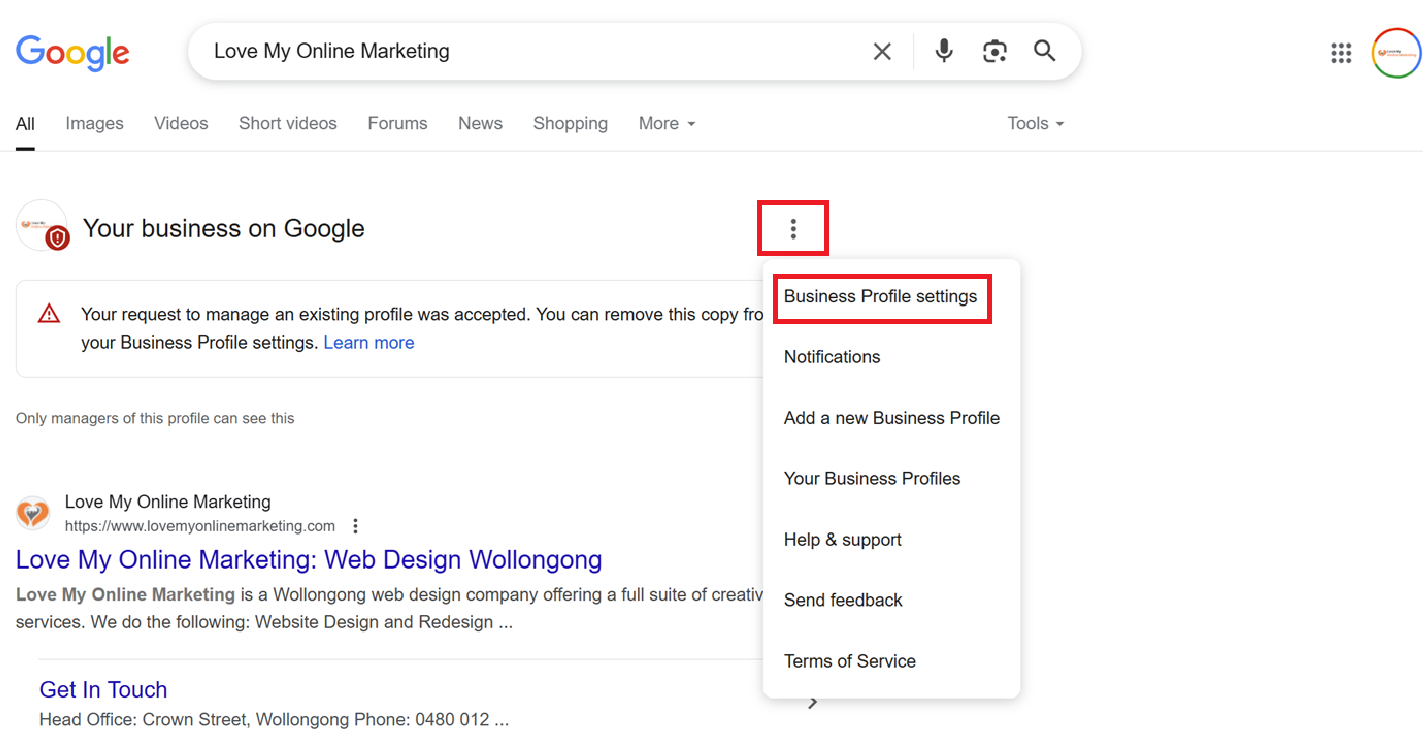The image size is (1423, 730).
Task: Select Help & support
Action: (x=843, y=540)
